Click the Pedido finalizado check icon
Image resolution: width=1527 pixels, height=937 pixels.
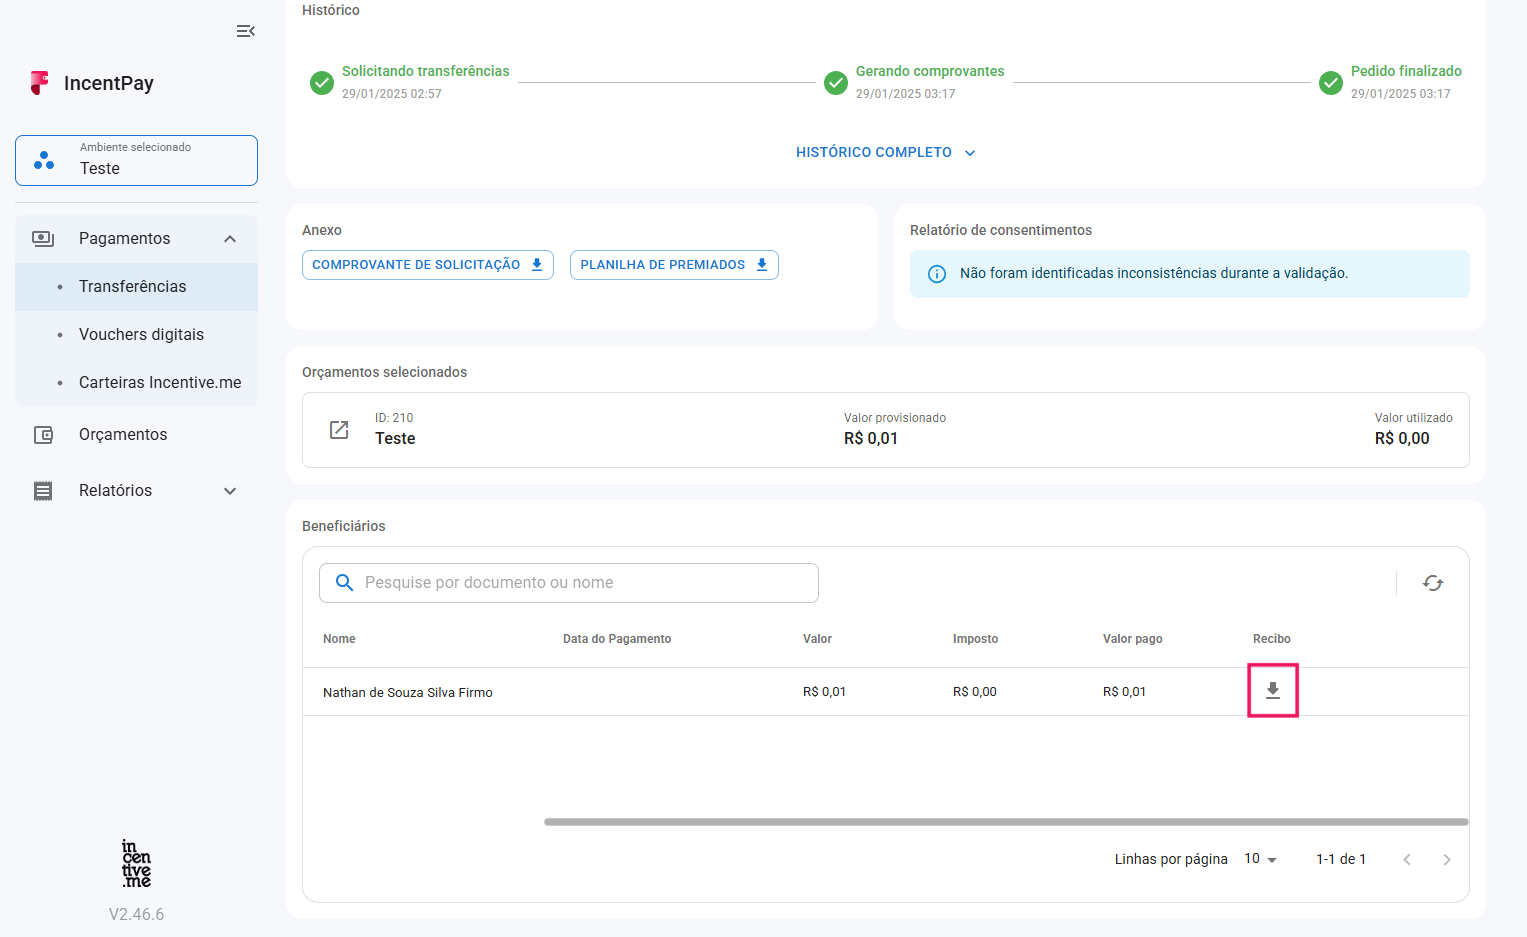click(x=1331, y=83)
